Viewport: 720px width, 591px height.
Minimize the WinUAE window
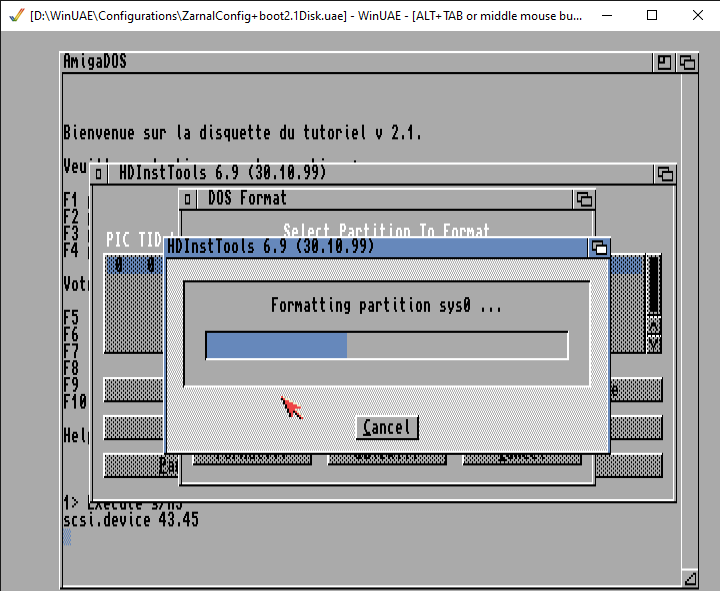point(607,15)
